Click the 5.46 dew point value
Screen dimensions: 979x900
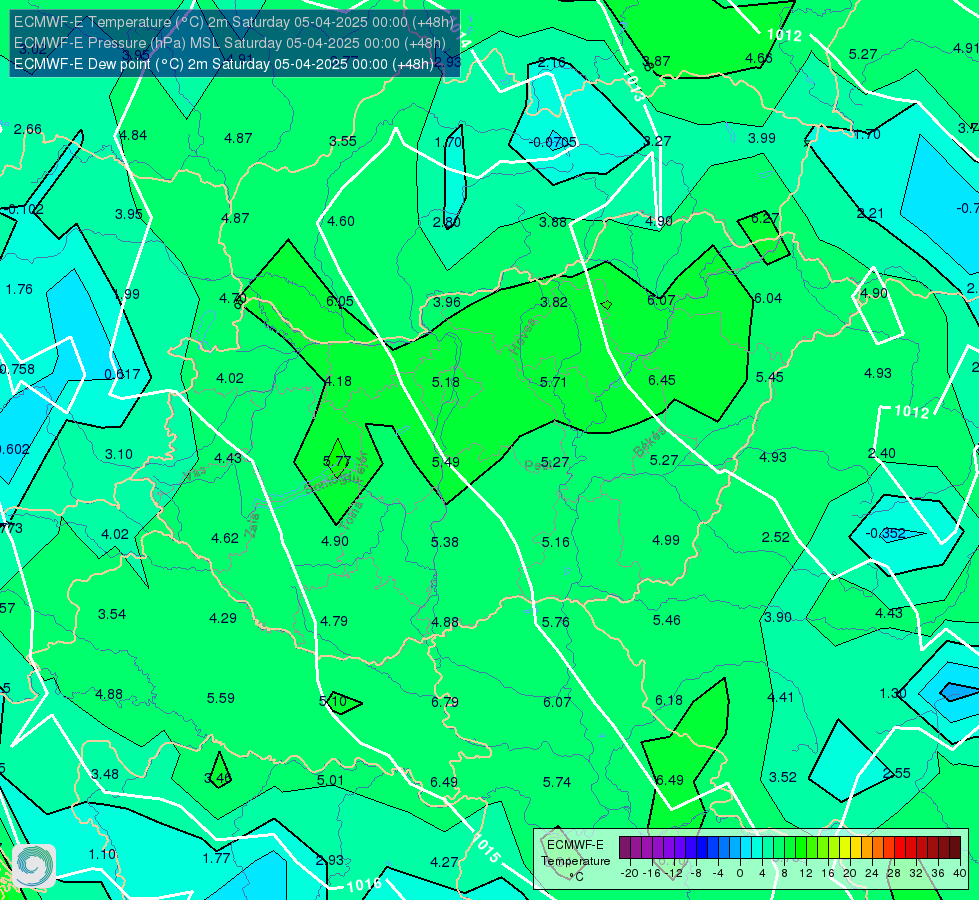[667, 620]
